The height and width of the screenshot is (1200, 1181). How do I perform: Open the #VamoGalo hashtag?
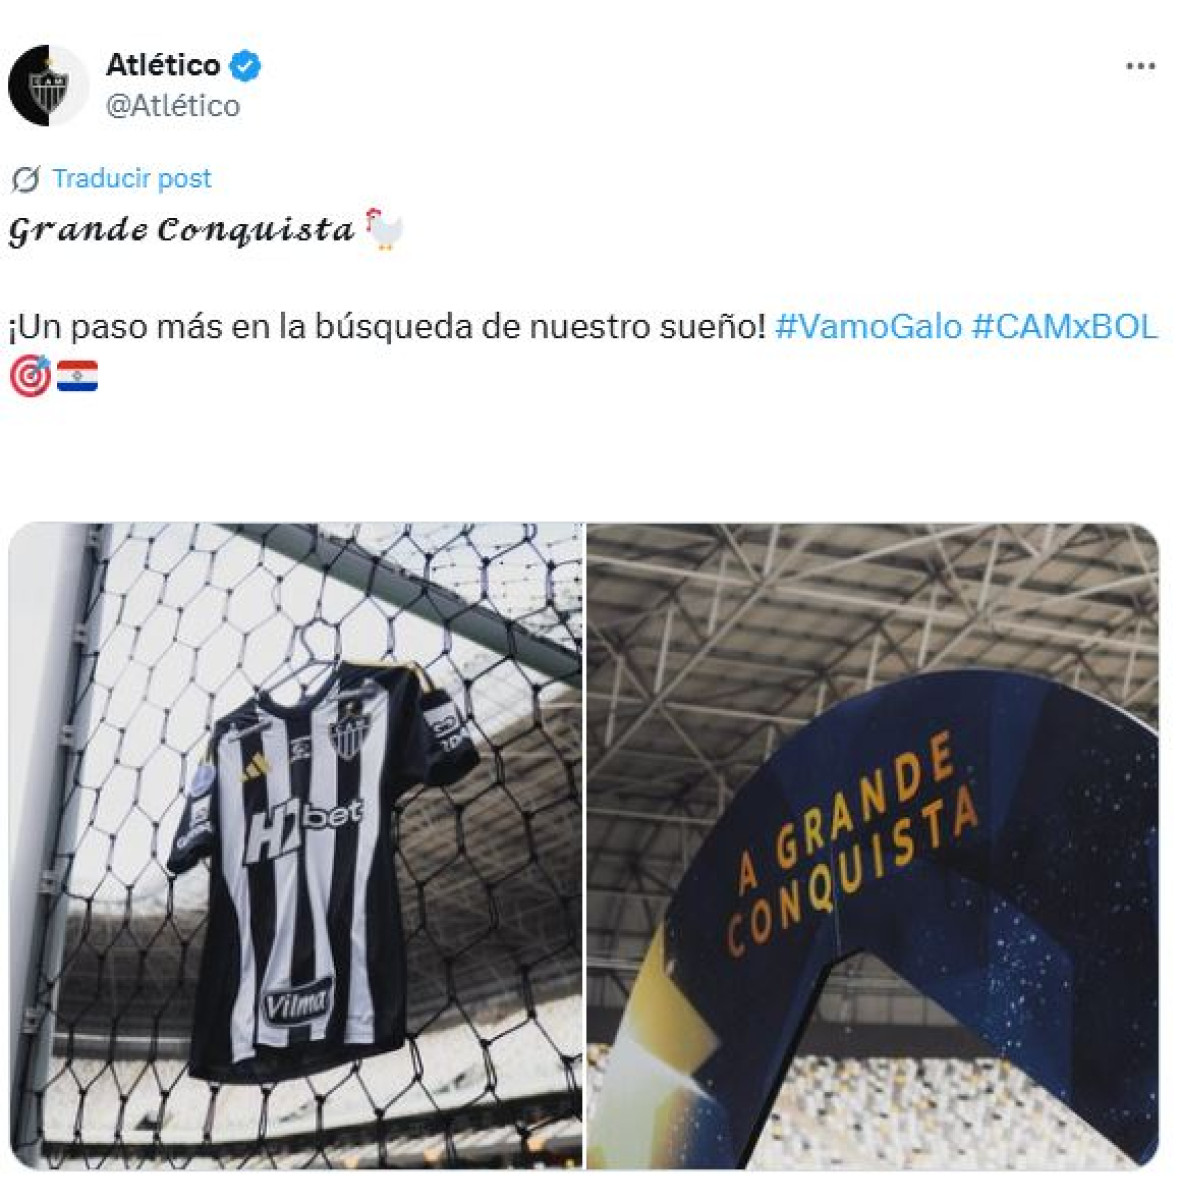[x=868, y=326]
